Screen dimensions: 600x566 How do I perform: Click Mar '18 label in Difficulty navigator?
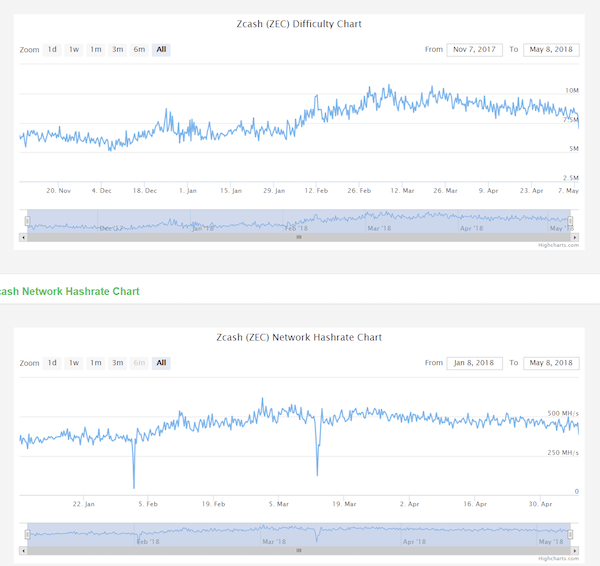379,228
